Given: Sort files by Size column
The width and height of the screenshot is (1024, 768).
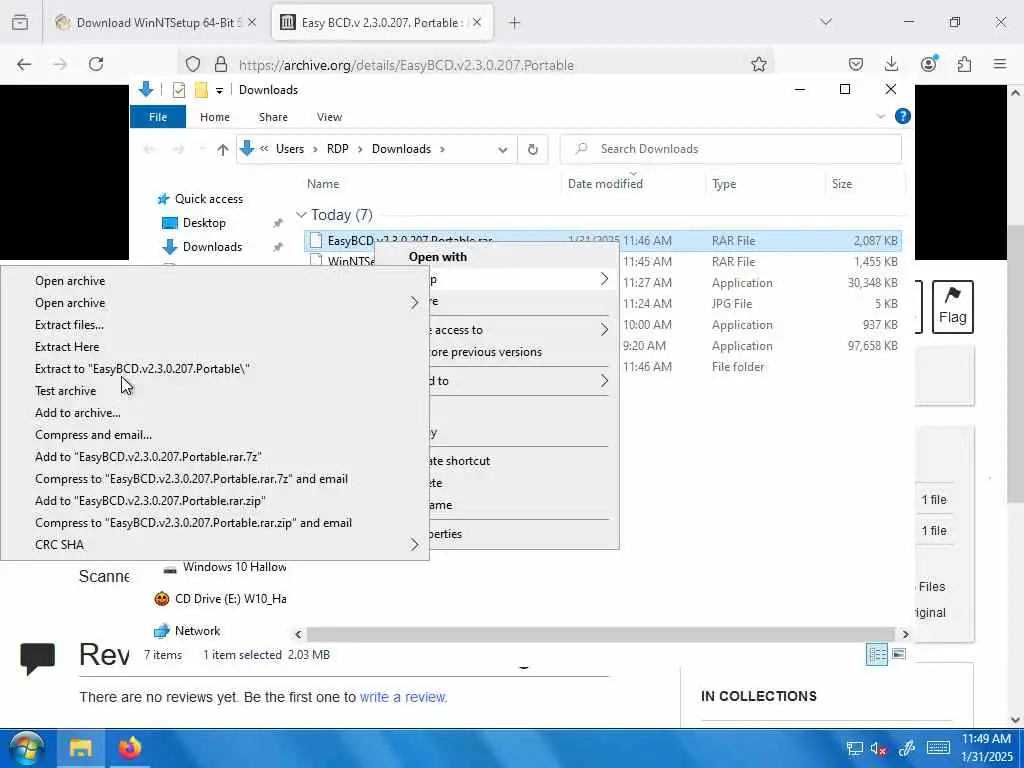Looking at the screenshot, I should pos(842,184).
